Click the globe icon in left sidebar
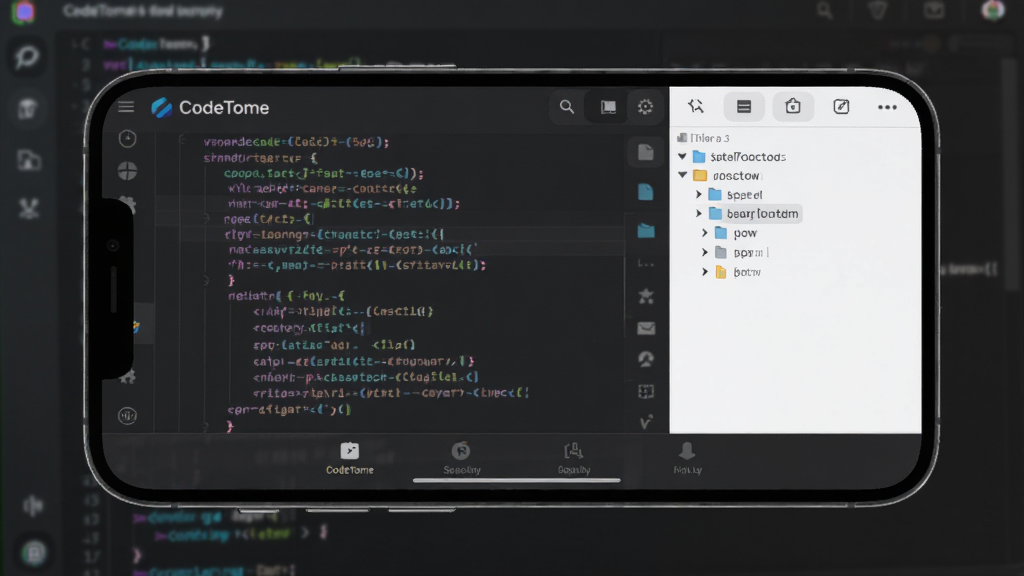 (x=127, y=171)
